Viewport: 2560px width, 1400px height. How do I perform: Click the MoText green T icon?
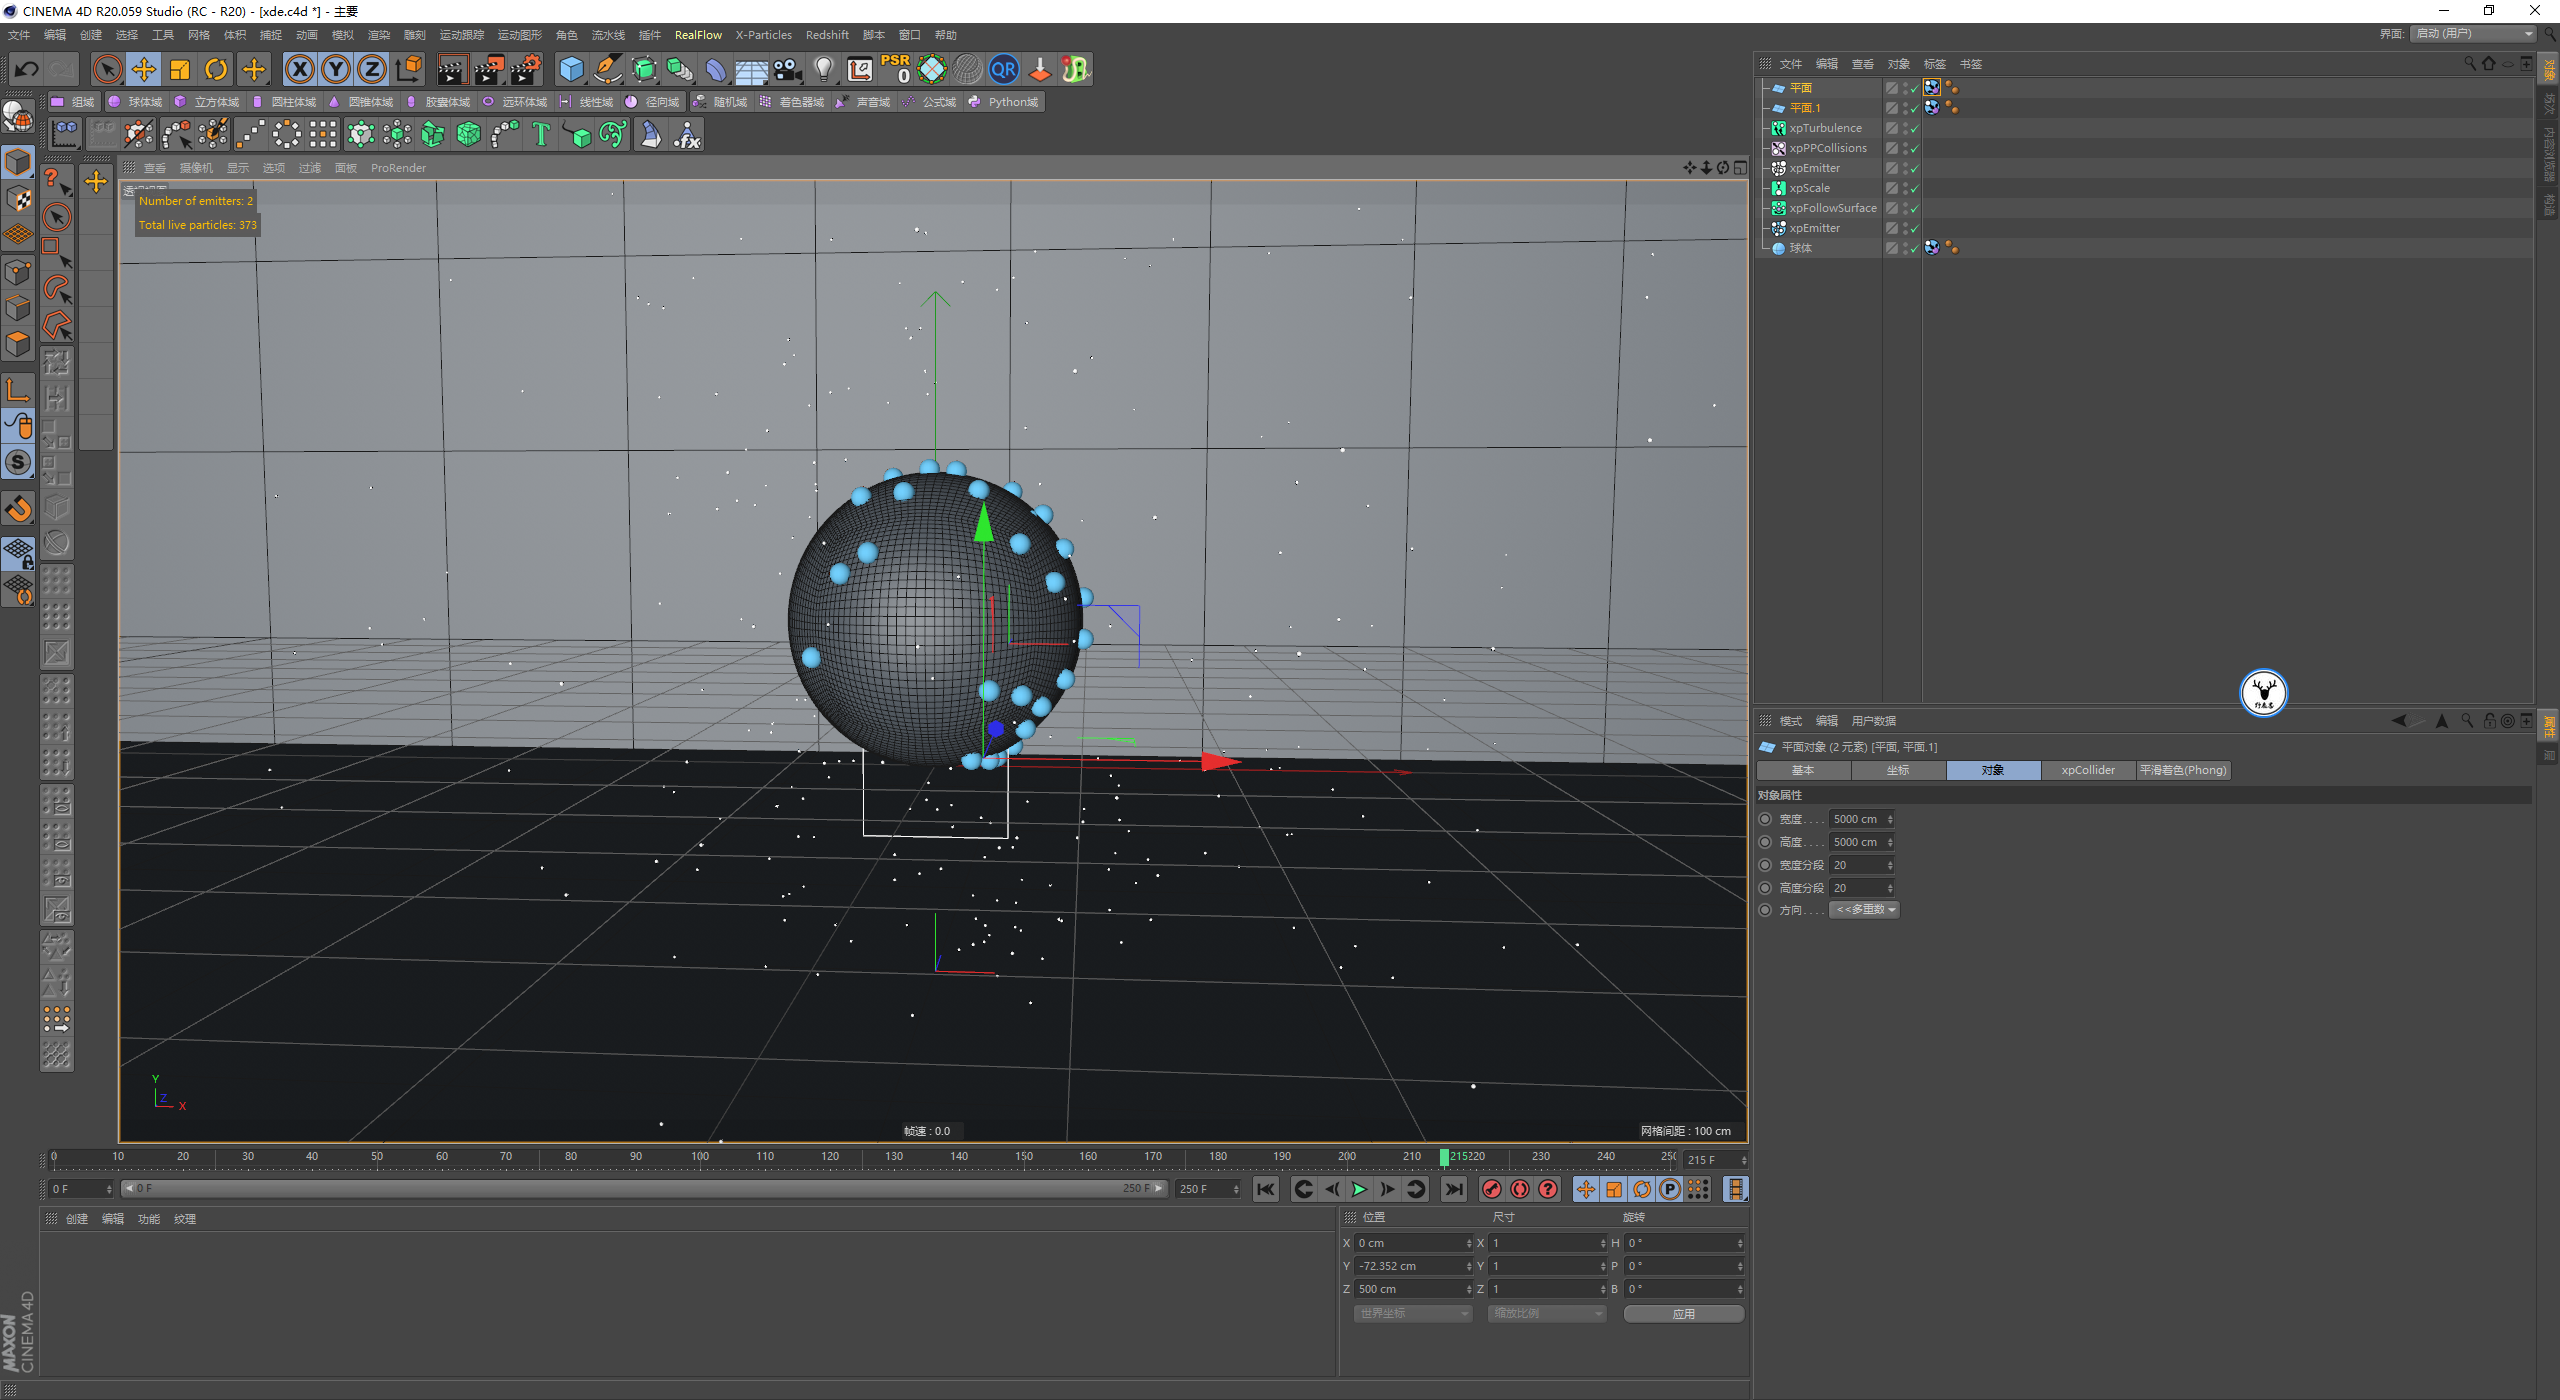pyautogui.click(x=541, y=134)
